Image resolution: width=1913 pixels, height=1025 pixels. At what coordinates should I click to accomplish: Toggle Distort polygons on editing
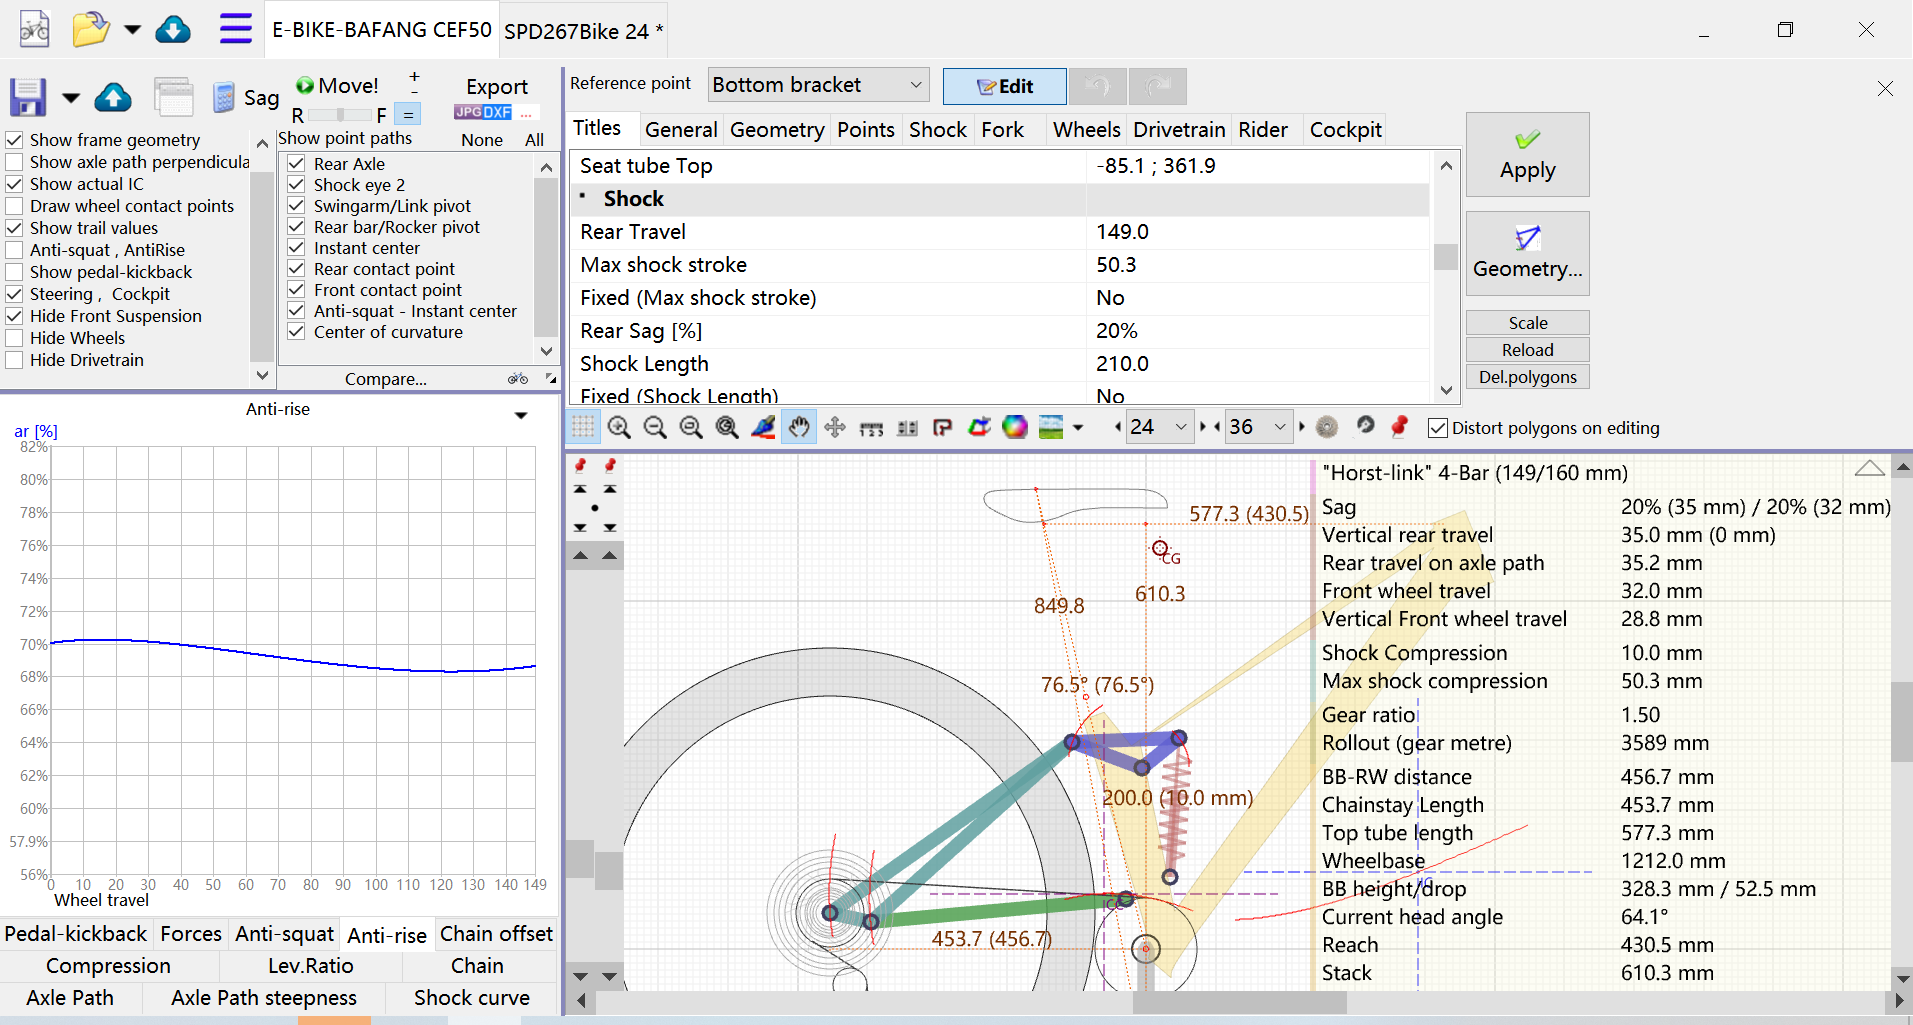click(x=1438, y=428)
